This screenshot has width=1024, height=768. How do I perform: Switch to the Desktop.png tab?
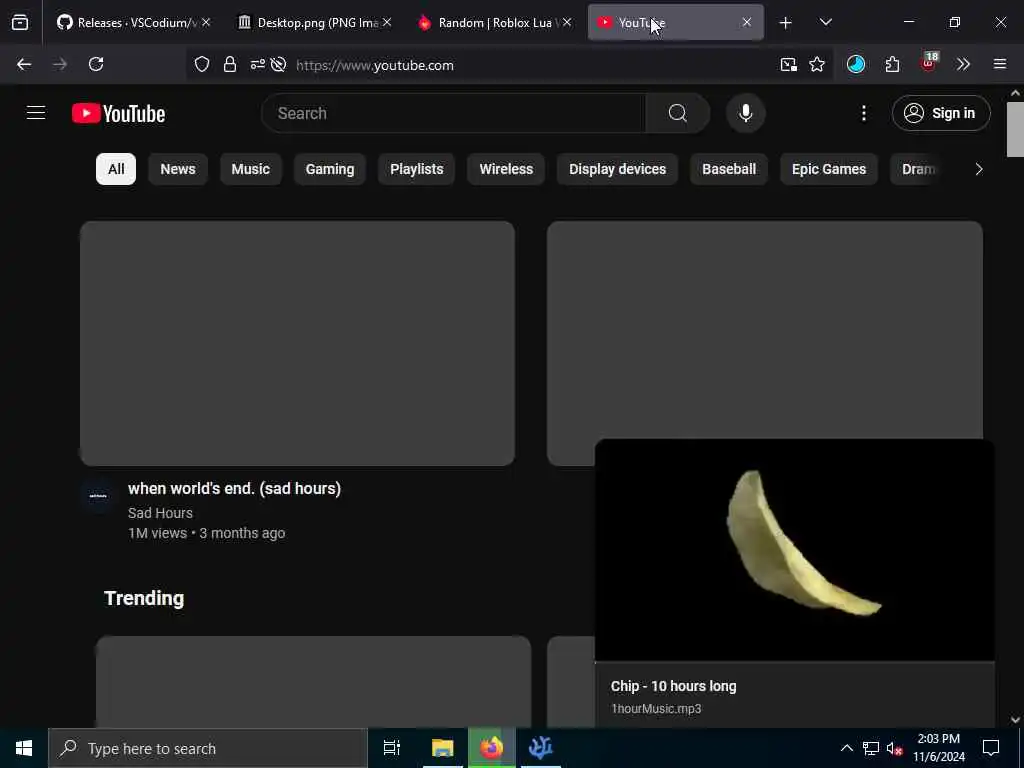pyautogui.click(x=313, y=23)
